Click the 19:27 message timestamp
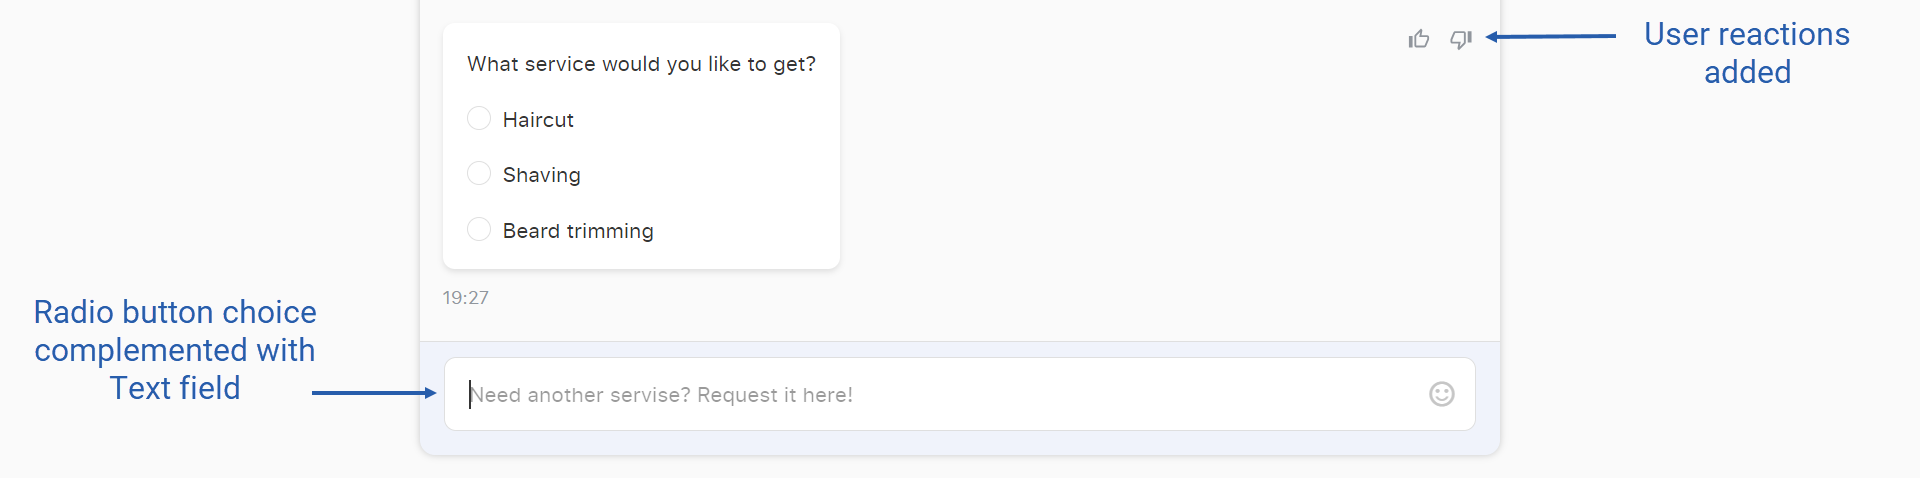This screenshot has height=478, width=1920. pyautogui.click(x=466, y=298)
